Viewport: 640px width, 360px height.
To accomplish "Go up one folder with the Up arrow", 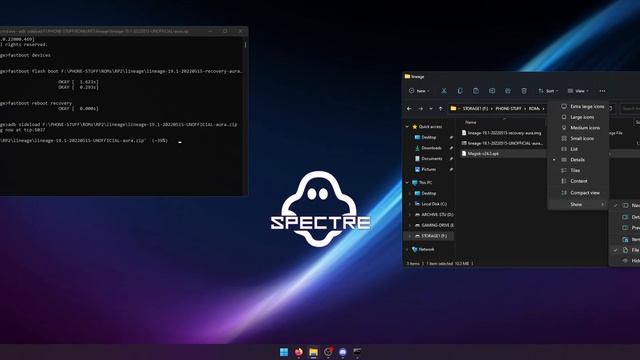I will click(440, 109).
